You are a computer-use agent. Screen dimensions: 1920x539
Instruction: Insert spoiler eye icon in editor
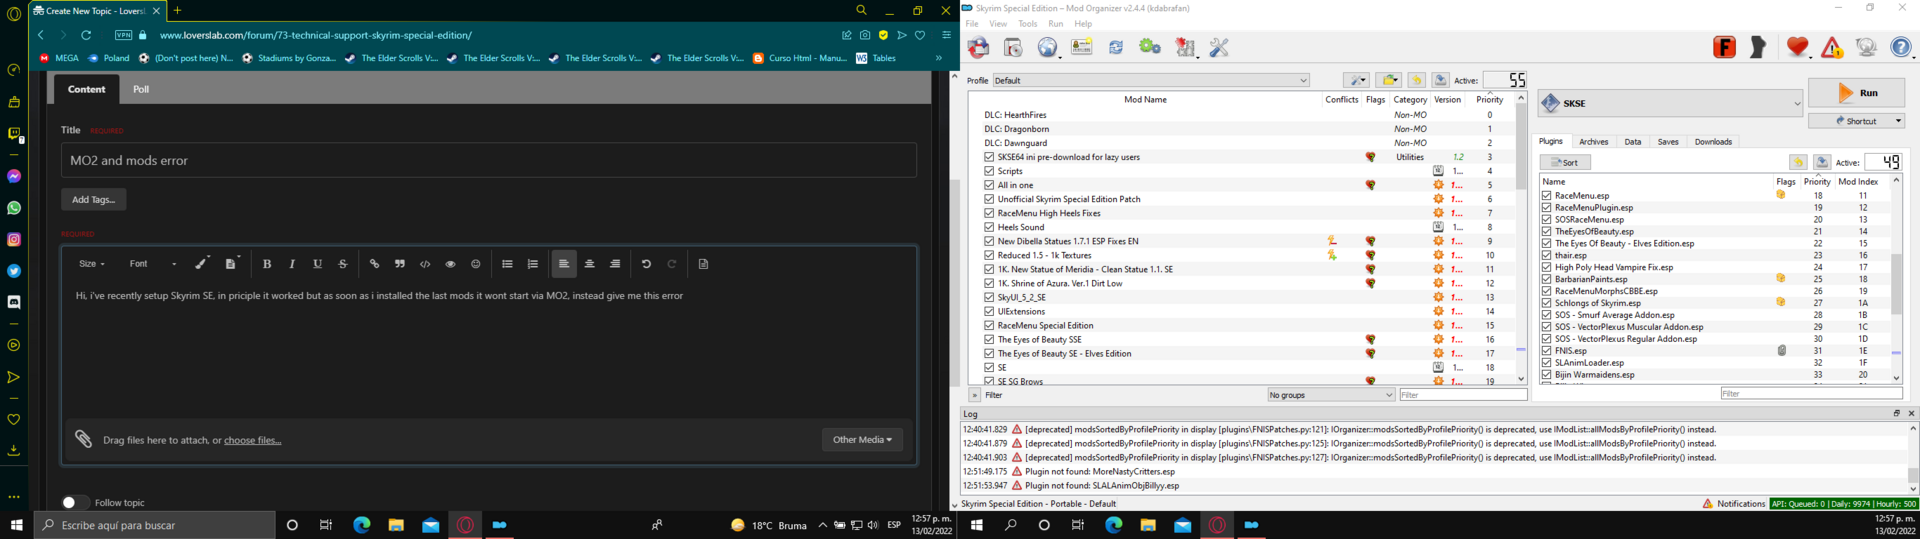pyautogui.click(x=450, y=264)
